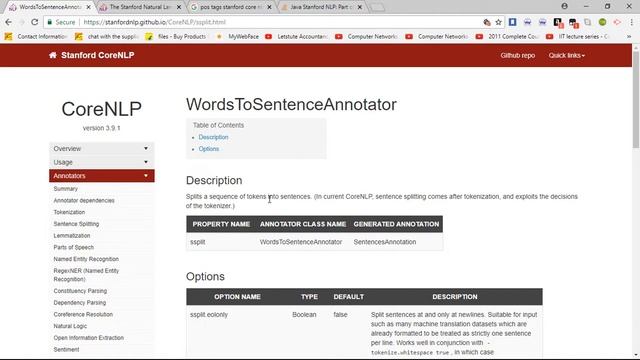
Task: Click the Stanford CoreNLP header title
Action: [x=98, y=55]
